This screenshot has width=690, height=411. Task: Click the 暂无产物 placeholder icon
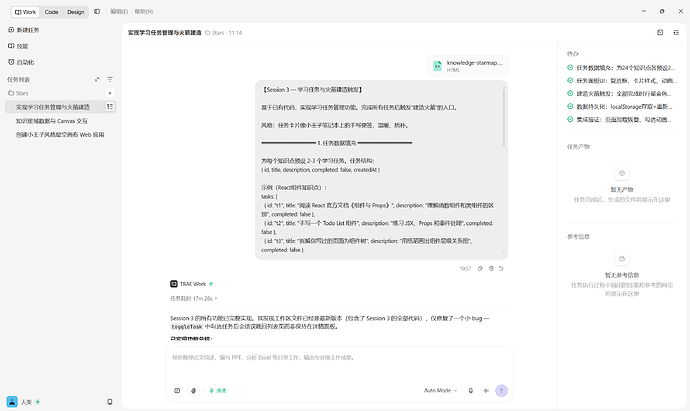point(622,173)
